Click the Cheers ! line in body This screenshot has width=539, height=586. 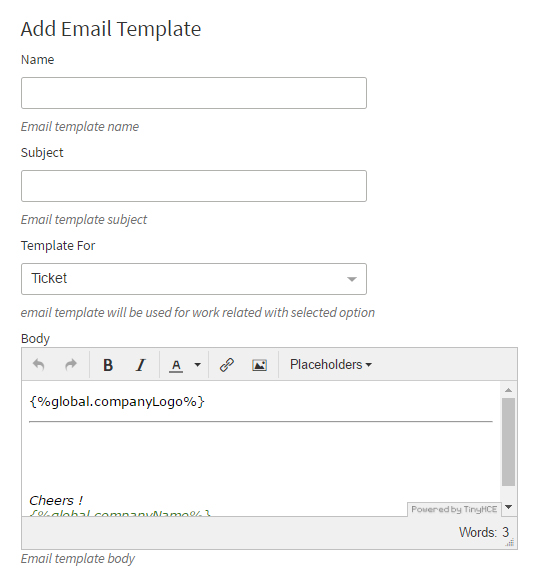pyautogui.click(x=56, y=500)
